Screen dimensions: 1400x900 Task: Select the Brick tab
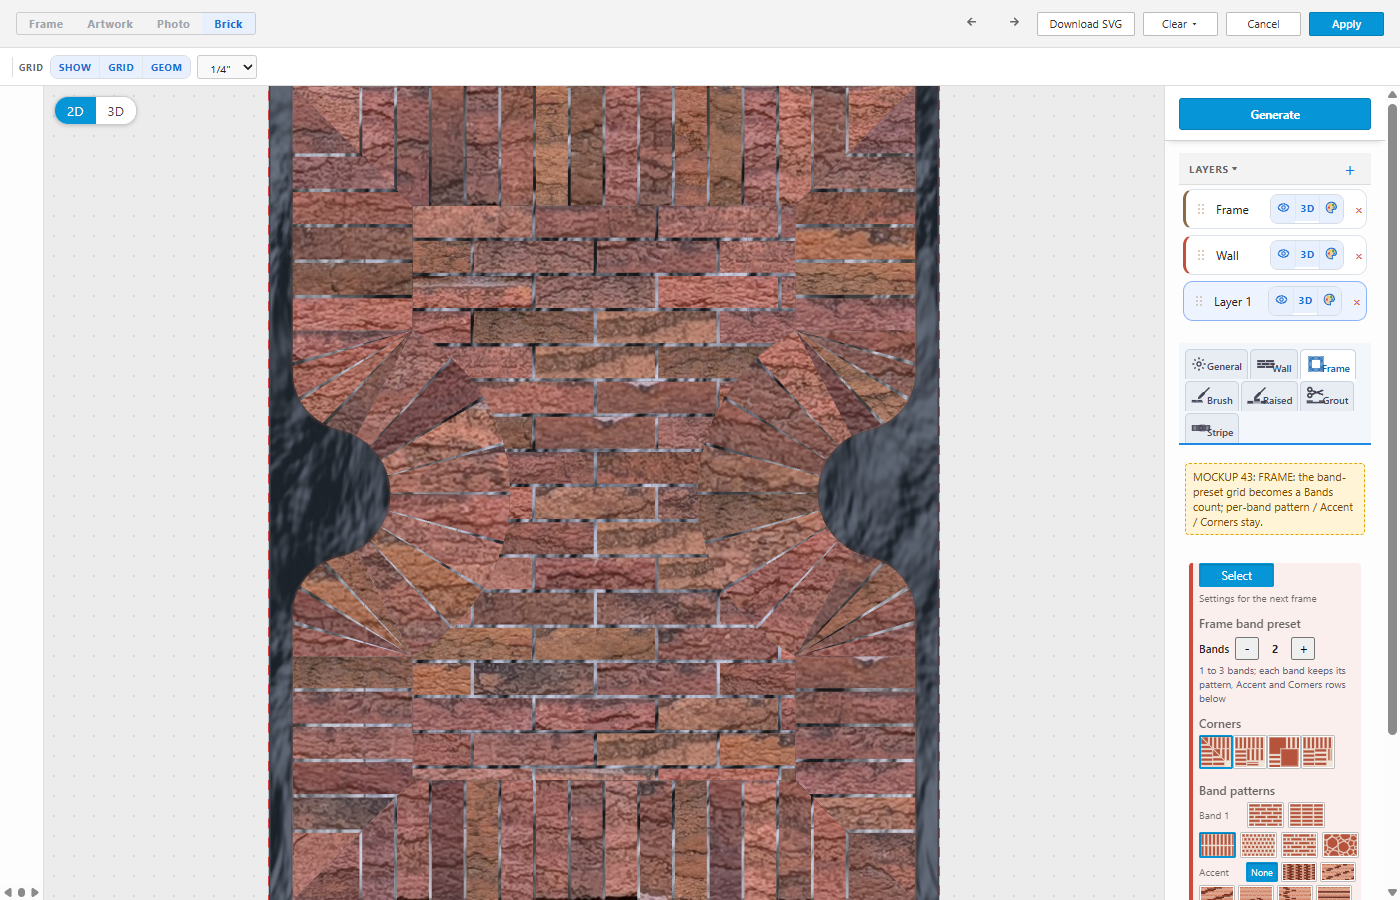tap(228, 24)
